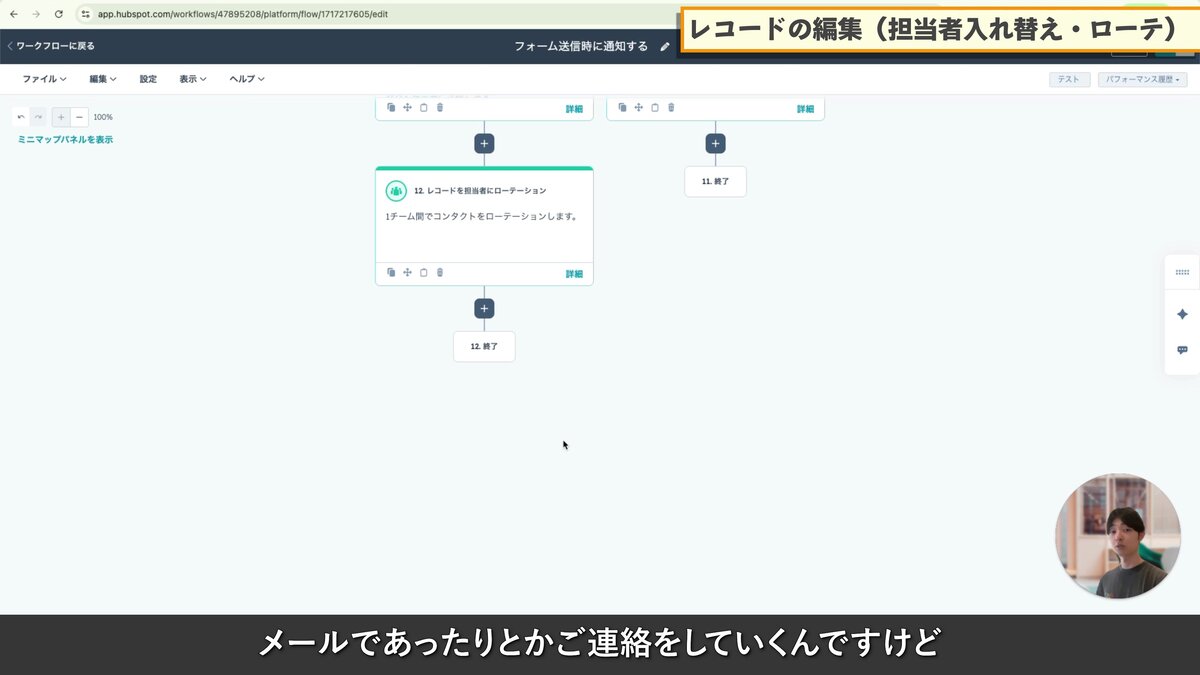The width and height of the screenshot is (1200, 675).
Task: Open the ヘルプ dropdown
Action: click(x=244, y=78)
